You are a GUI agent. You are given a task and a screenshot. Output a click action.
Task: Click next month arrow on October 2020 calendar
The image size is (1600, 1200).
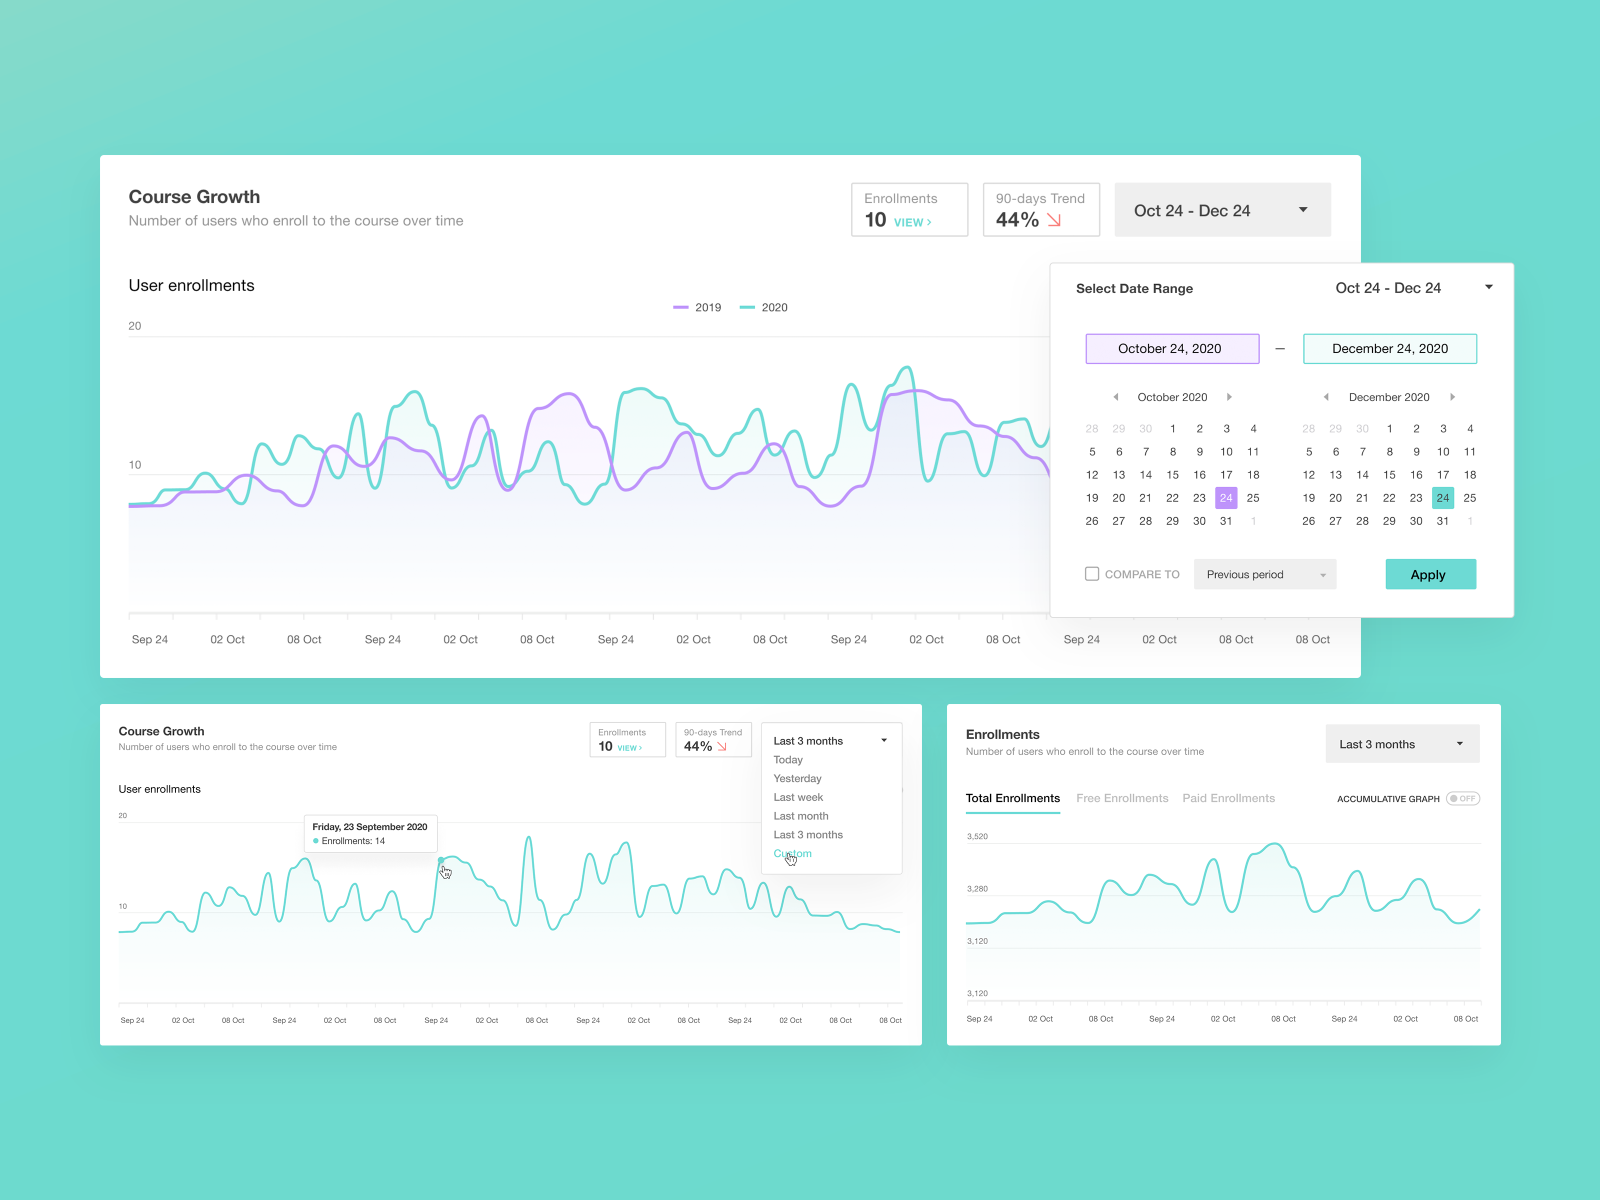tap(1230, 397)
